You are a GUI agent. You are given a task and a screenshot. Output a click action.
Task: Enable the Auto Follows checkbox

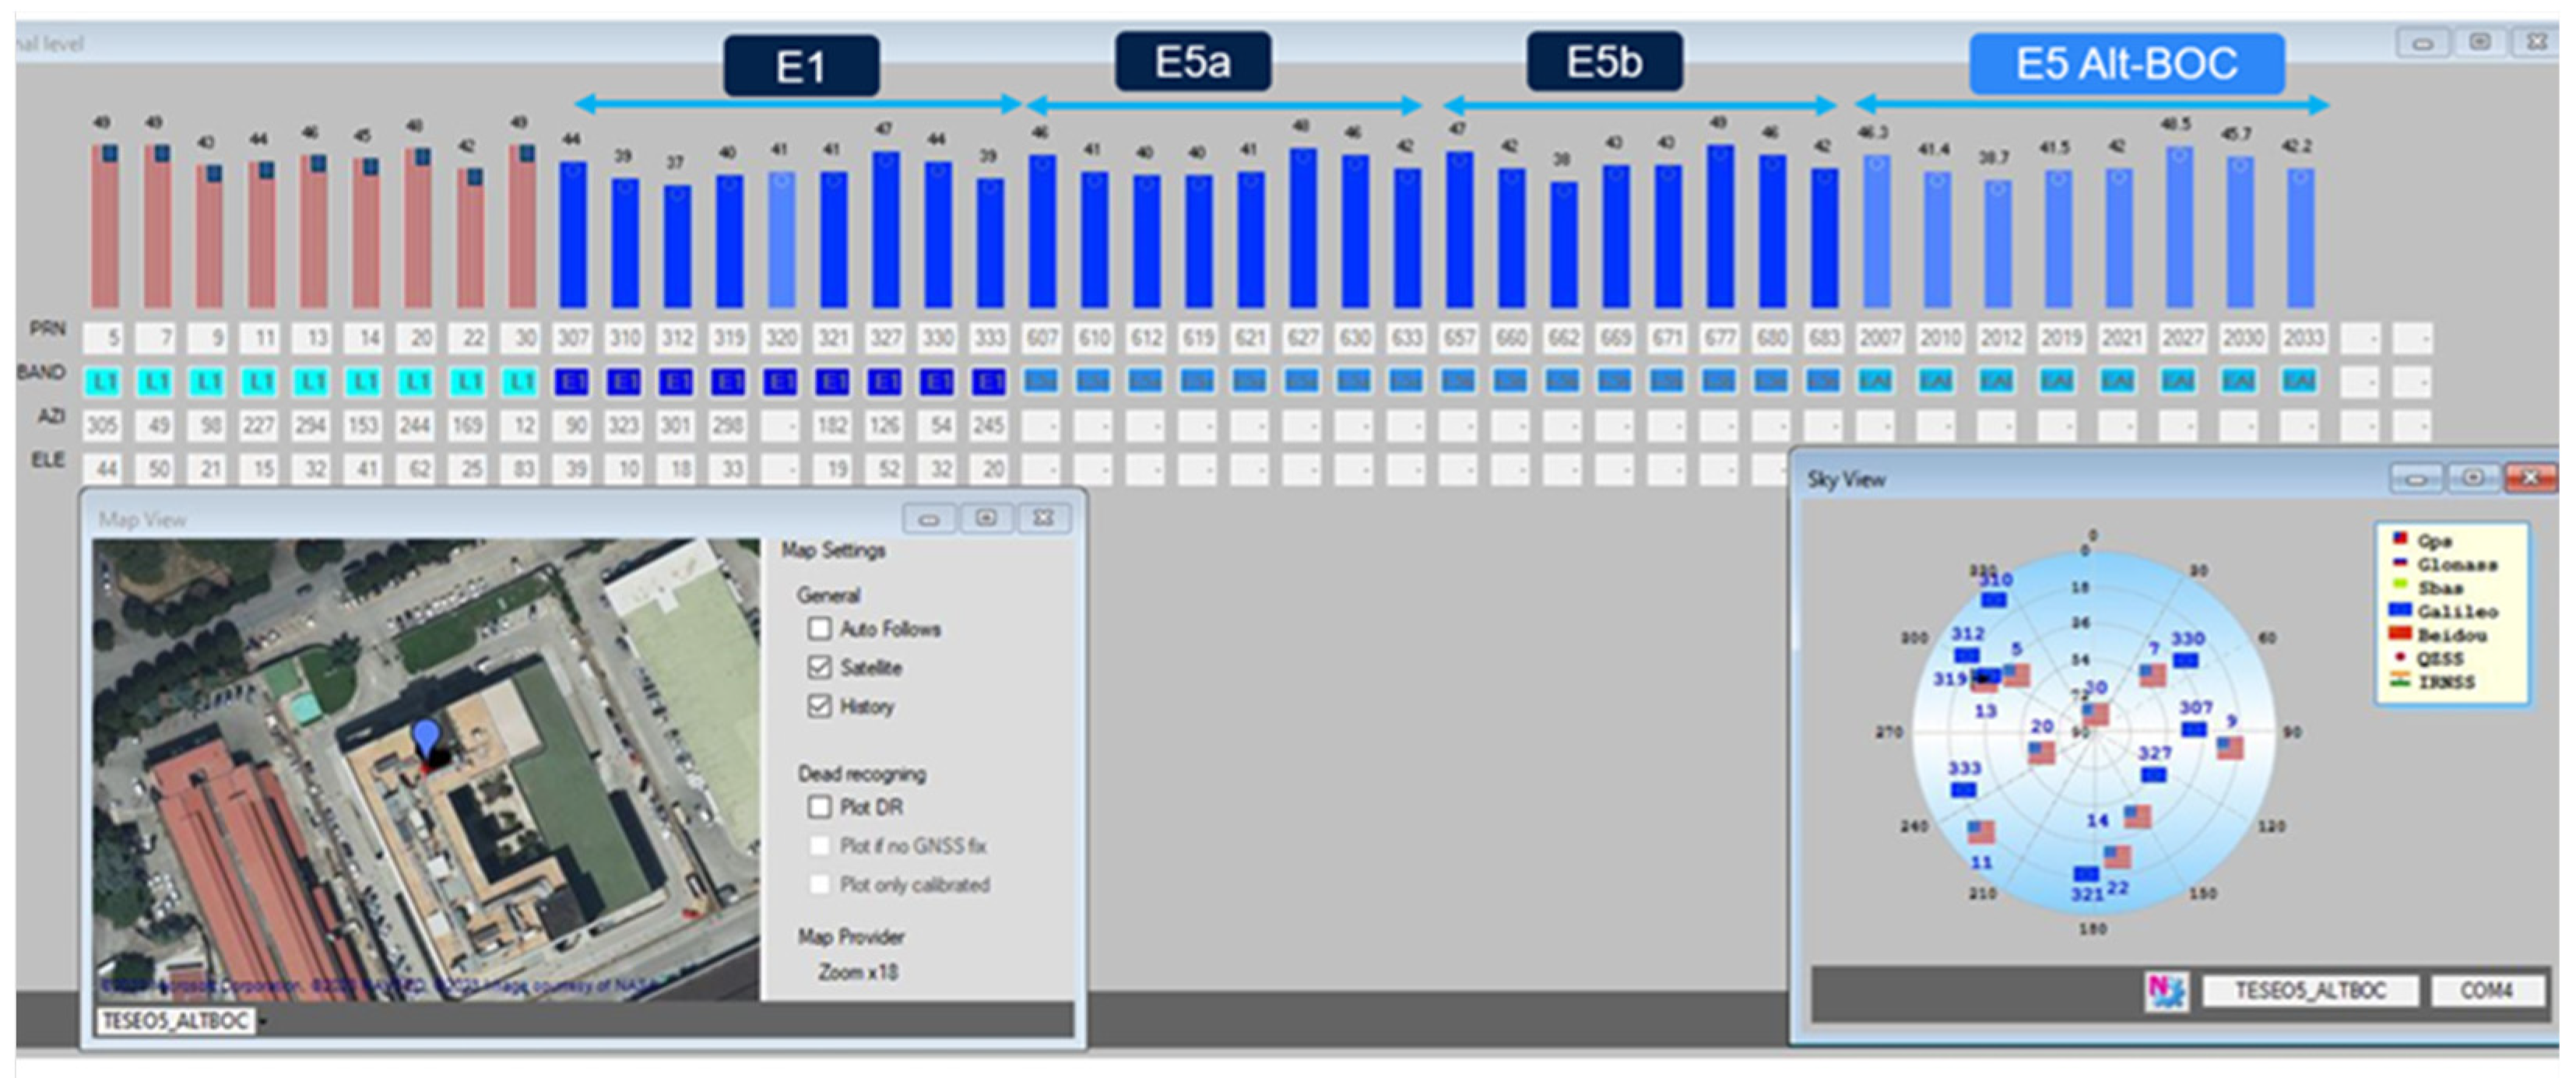point(820,629)
